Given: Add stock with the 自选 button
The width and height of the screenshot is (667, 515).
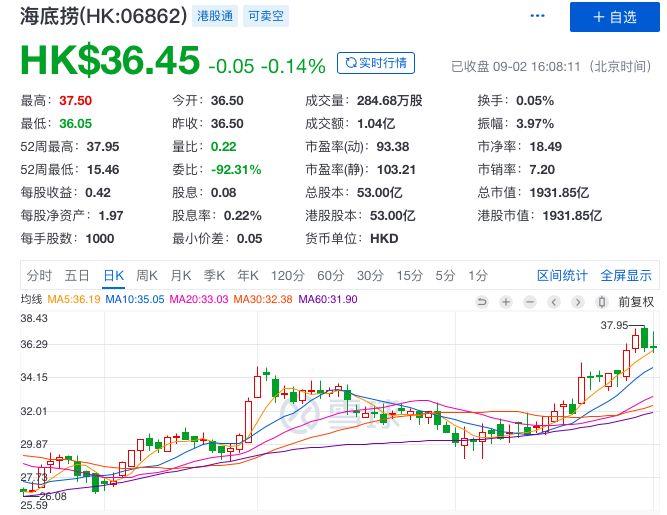Looking at the screenshot, I should coord(615,17).
